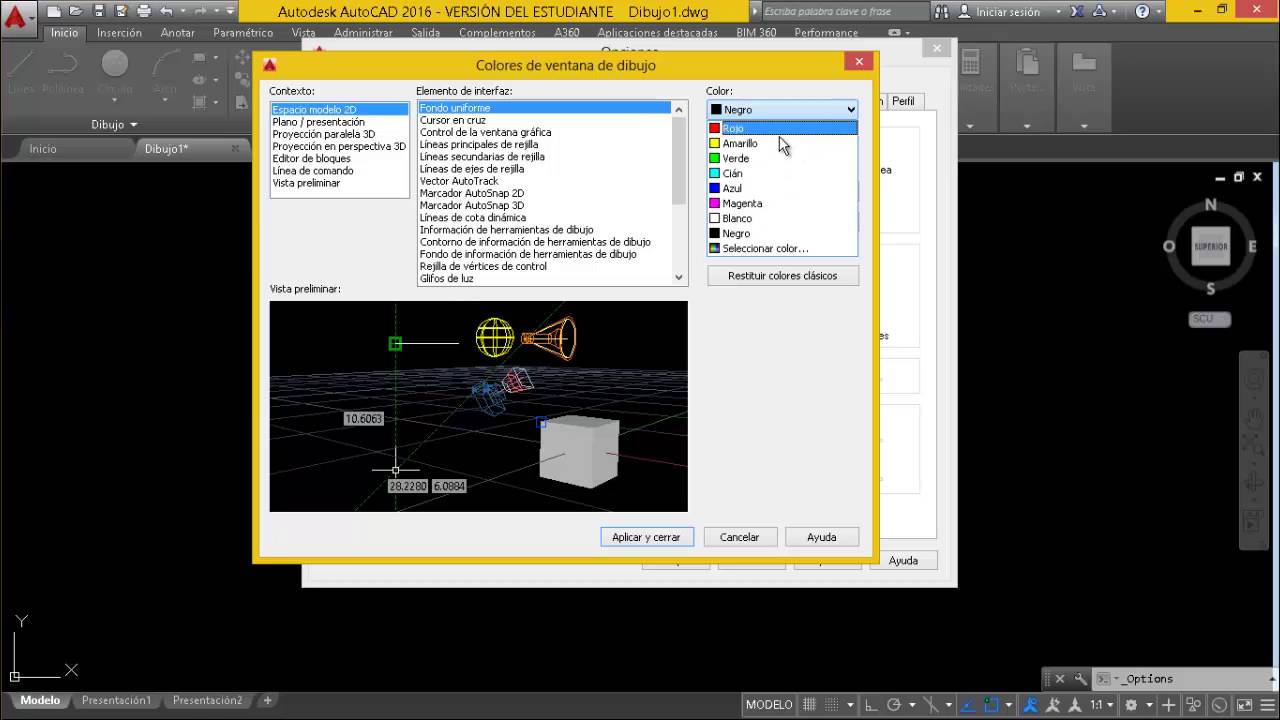Screen dimensions: 1280x720
Task: Click the Iniciar sesión user icon
Action: [x=964, y=12]
